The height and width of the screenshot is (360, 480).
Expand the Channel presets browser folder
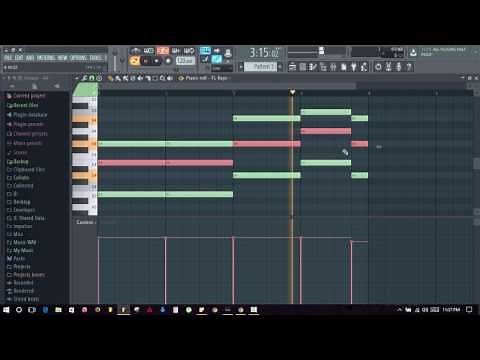coord(27,134)
